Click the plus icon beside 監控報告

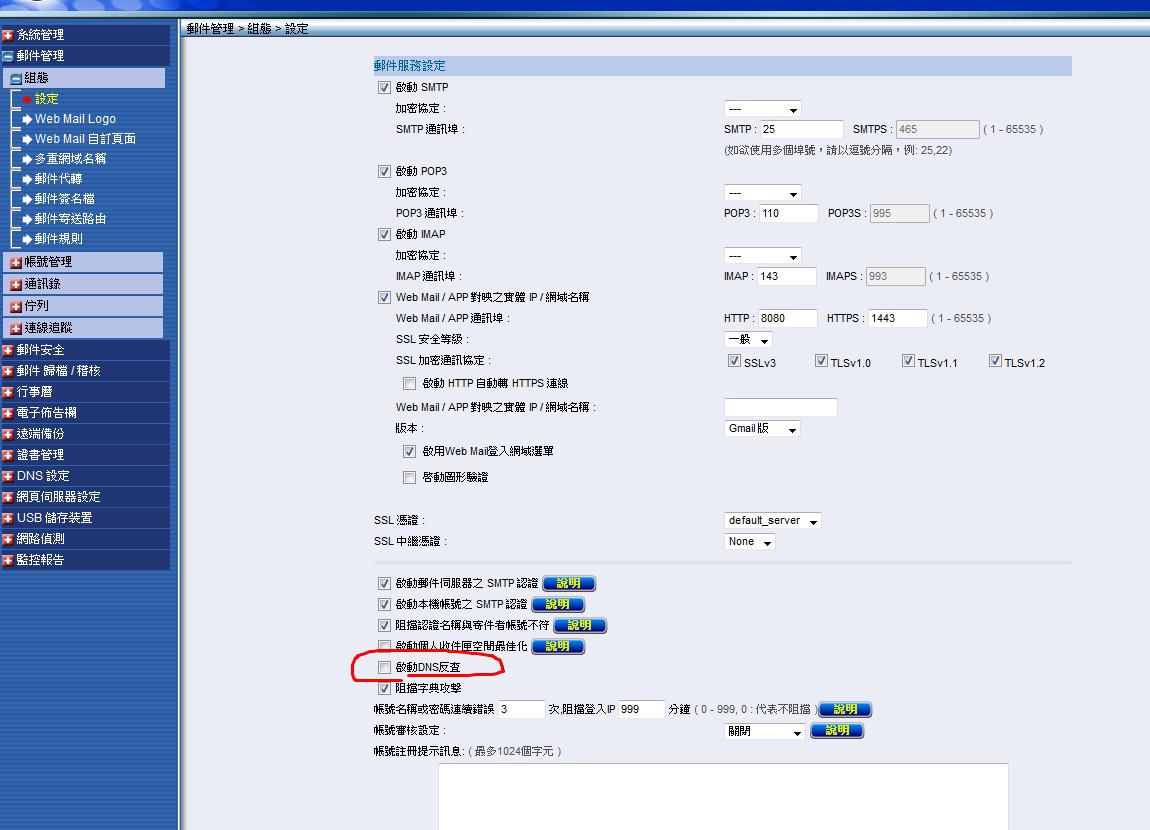8,560
